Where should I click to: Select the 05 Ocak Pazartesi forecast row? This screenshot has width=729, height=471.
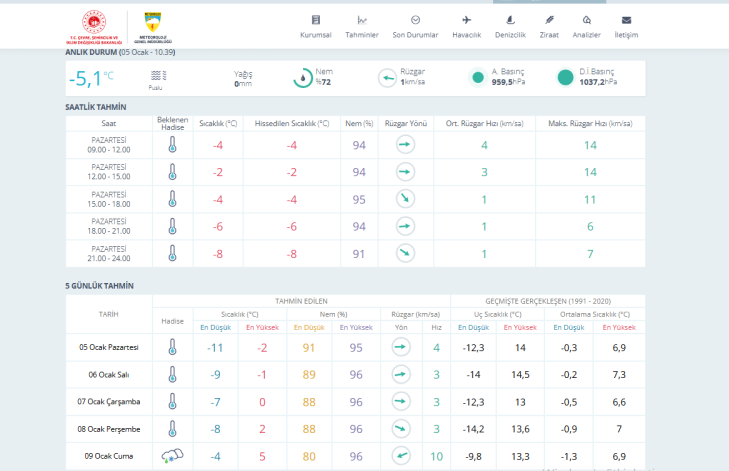tap(109, 348)
